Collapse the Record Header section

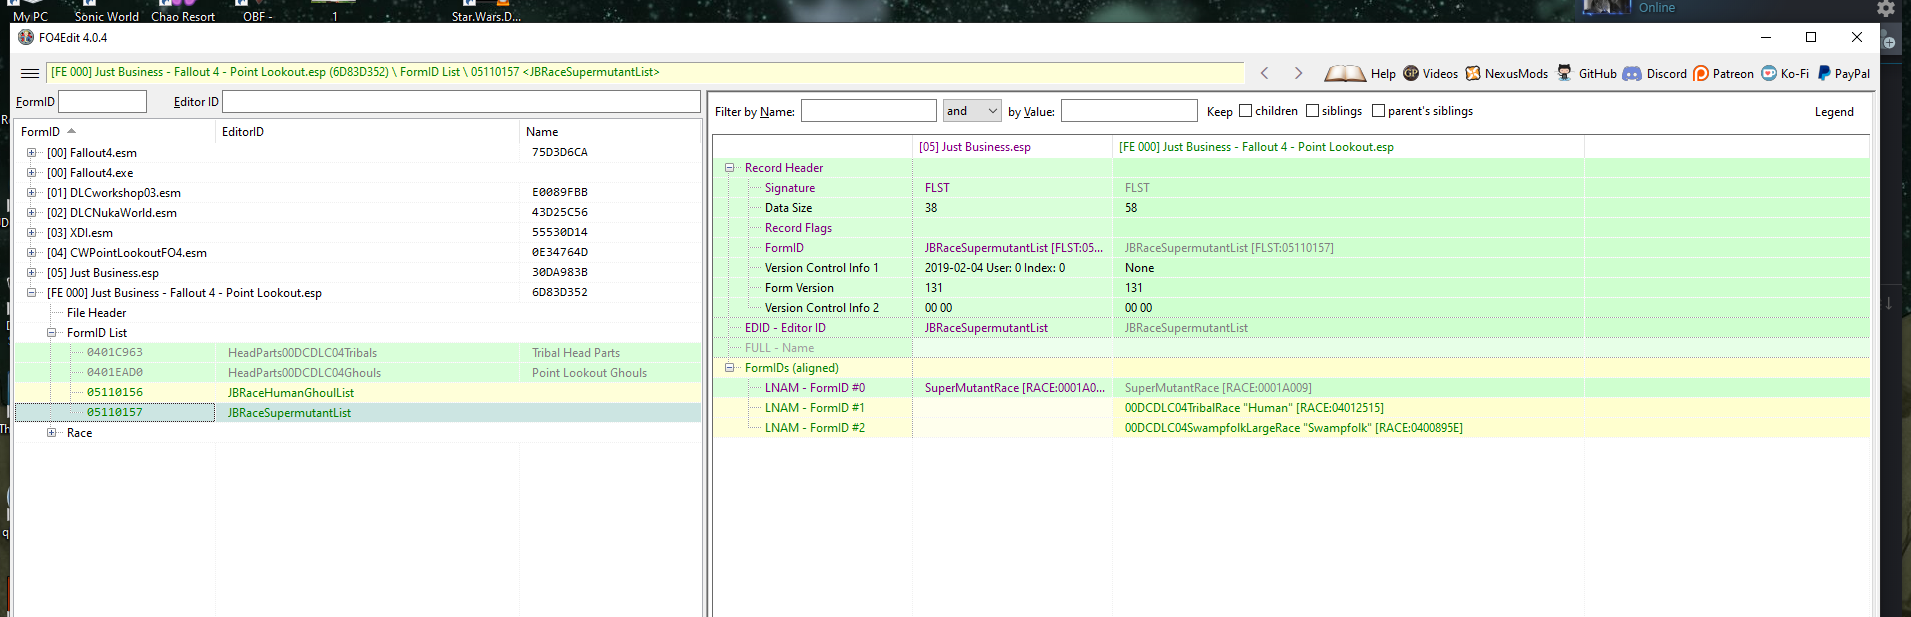[x=729, y=168]
